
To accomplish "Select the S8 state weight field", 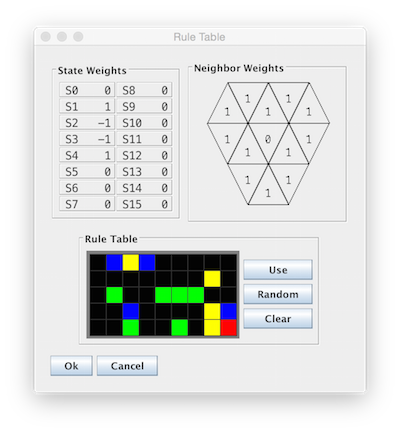I will (144, 90).
